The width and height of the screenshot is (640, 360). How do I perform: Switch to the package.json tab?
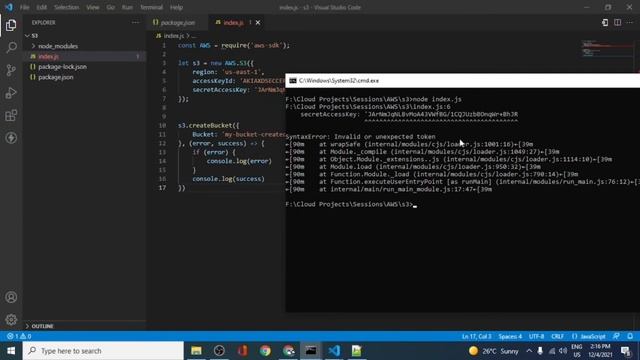coord(177,22)
